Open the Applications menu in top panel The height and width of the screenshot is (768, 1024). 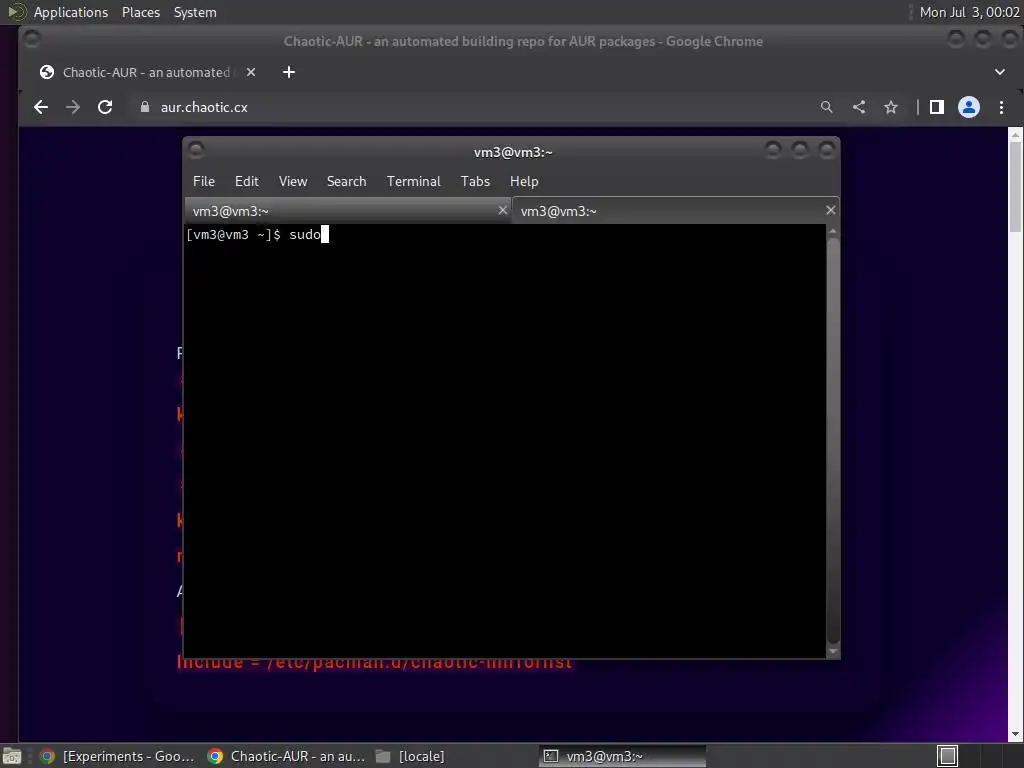pyautogui.click(x=71, y=12)
